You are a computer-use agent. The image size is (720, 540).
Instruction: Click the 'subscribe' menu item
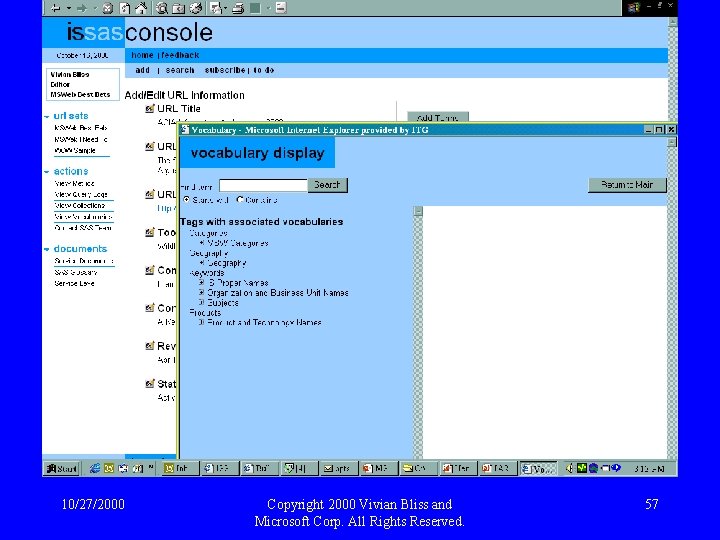(x=225, y=70)
